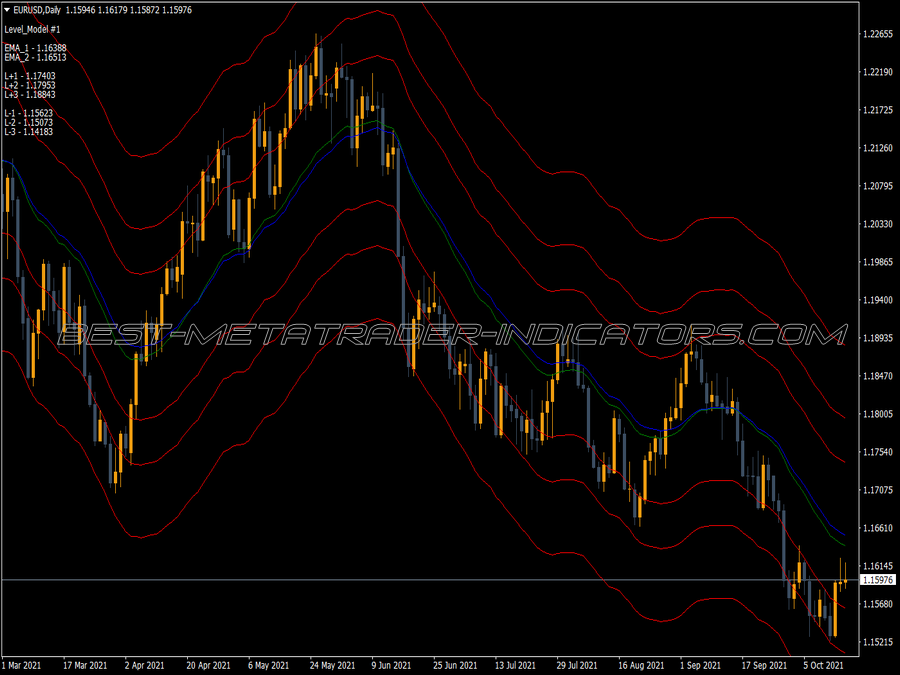Click price scale value 1.16145
Image resolution: width=900 pixels, height=675 pixels.
pyautogui.click(x=878, y=566)
